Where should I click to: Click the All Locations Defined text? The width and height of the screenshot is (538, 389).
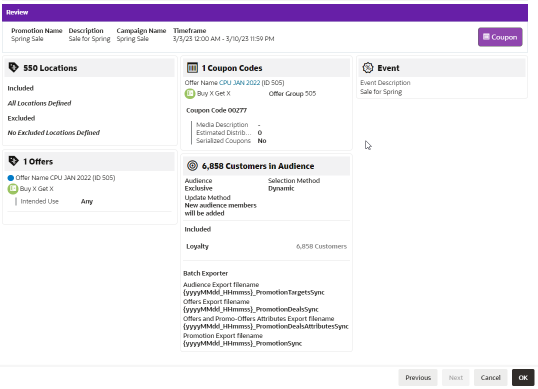pos(39,103)
